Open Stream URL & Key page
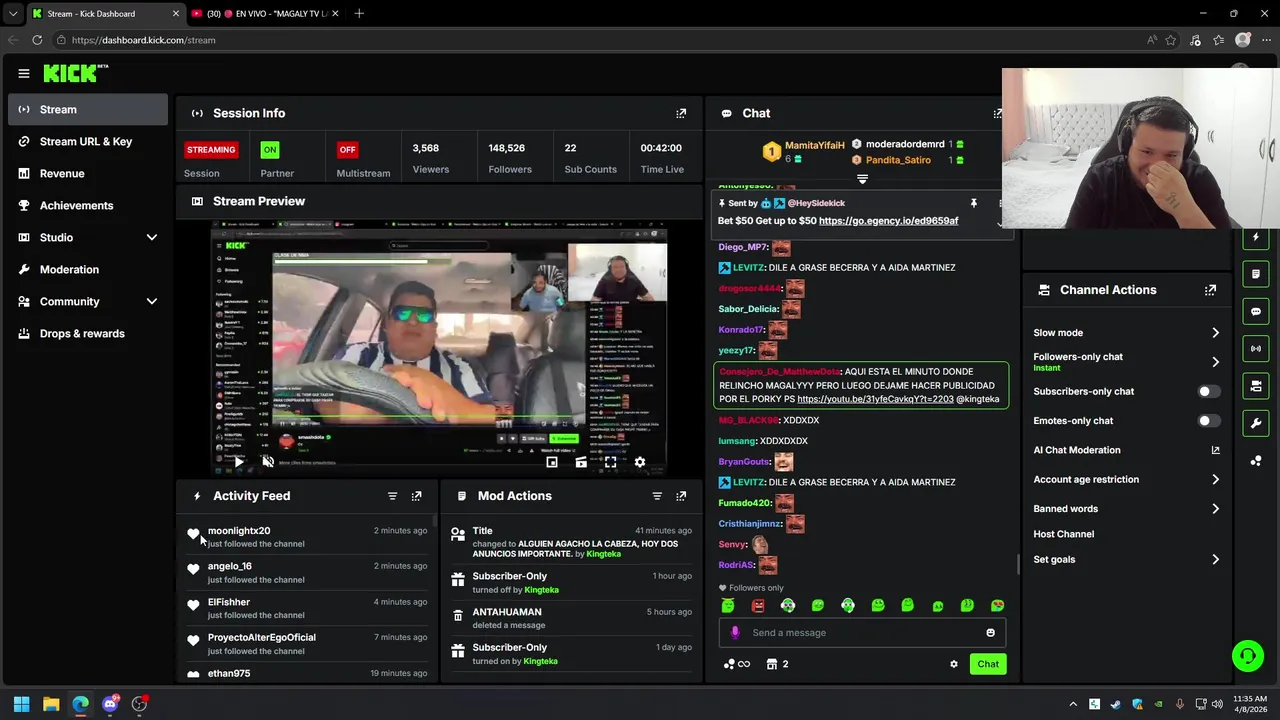Viewport: 1280px width, 720px height. [x=88, y=142]
